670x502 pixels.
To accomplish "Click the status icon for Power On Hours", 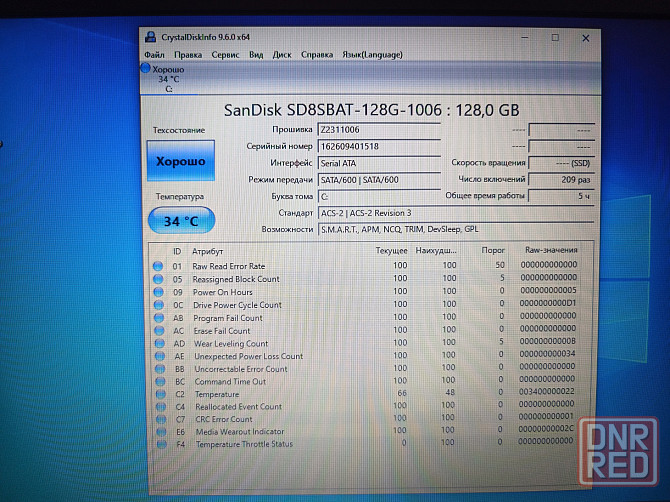I will click(159, 292).
